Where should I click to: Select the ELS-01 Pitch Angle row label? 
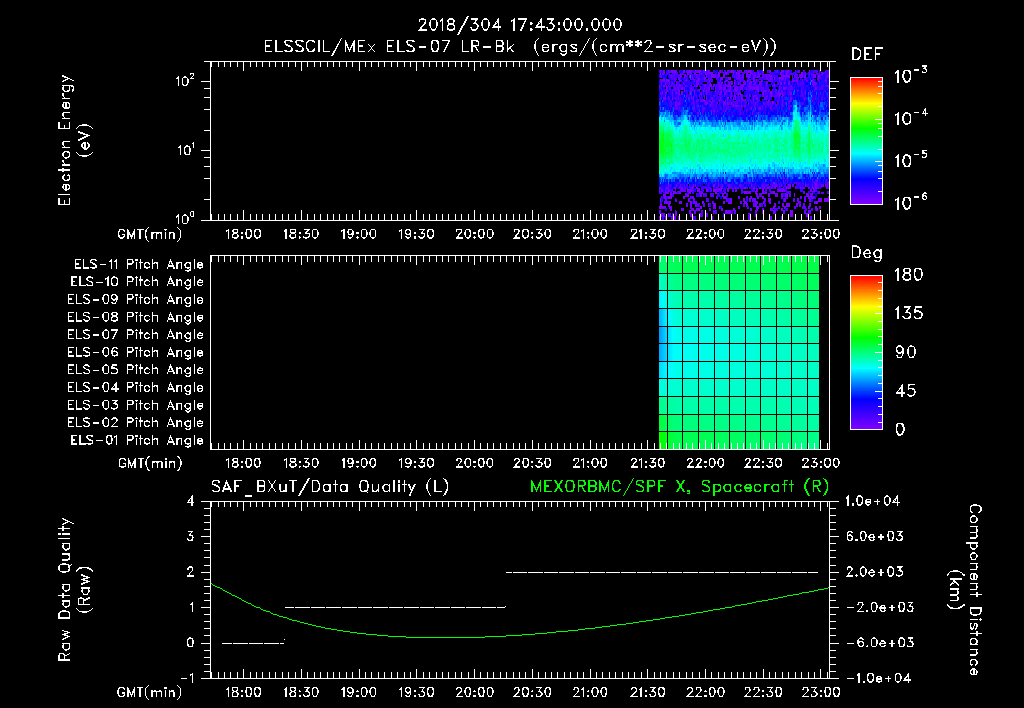136,441
